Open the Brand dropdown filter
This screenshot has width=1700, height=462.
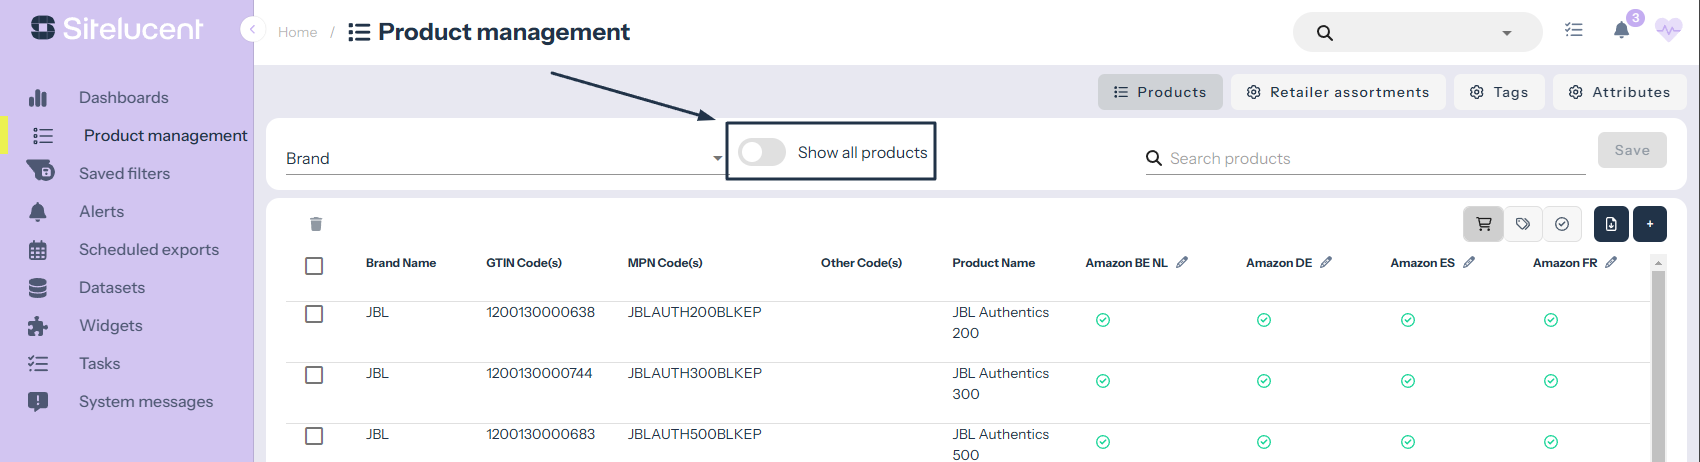pyautogui.click(x=504, y=158)
